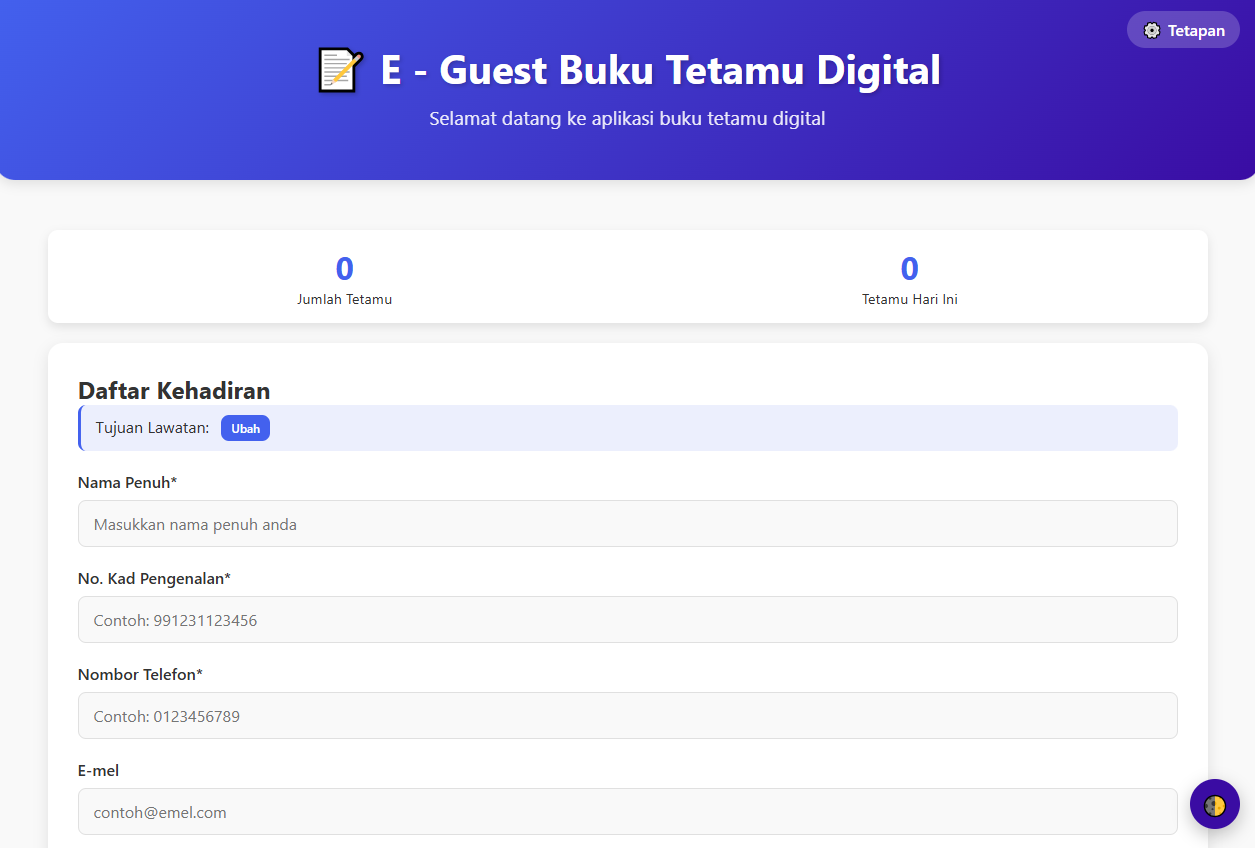Click the memo pad icon in the header
This screenshot has height=848, width=1255.
(338, 68)
